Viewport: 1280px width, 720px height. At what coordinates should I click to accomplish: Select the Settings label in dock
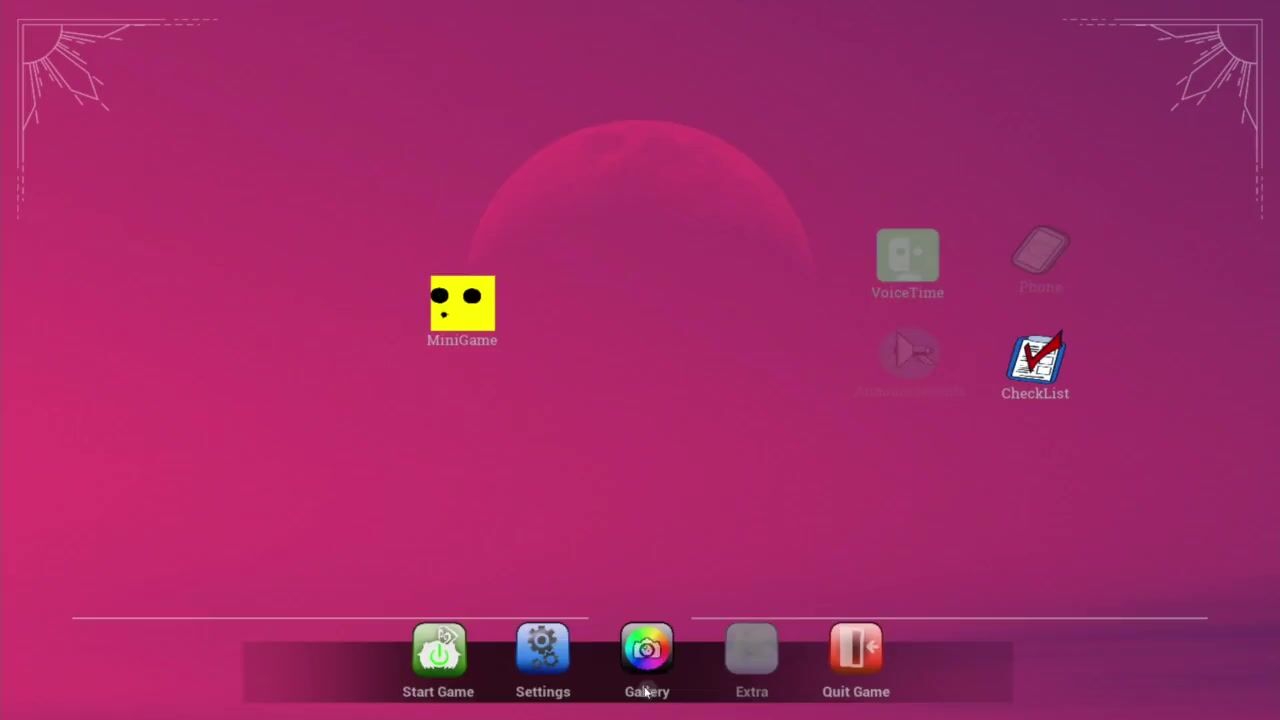(x=543, y=692)
